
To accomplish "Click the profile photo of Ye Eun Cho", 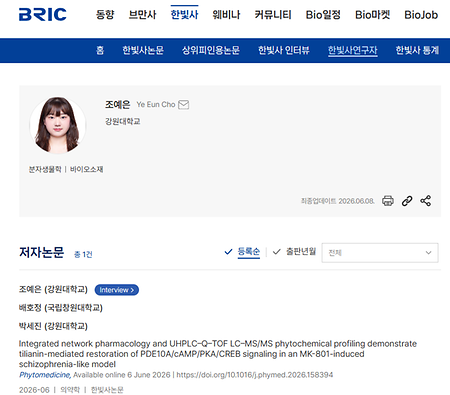I will click(58, 125).
